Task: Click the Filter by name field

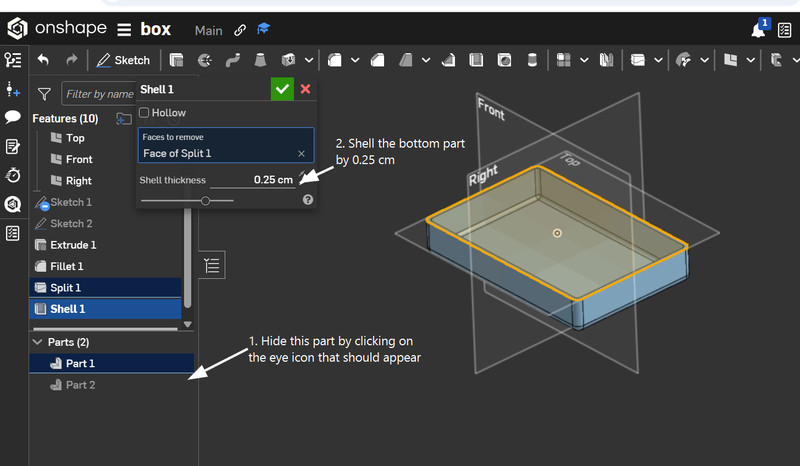Action: (99, 94)
